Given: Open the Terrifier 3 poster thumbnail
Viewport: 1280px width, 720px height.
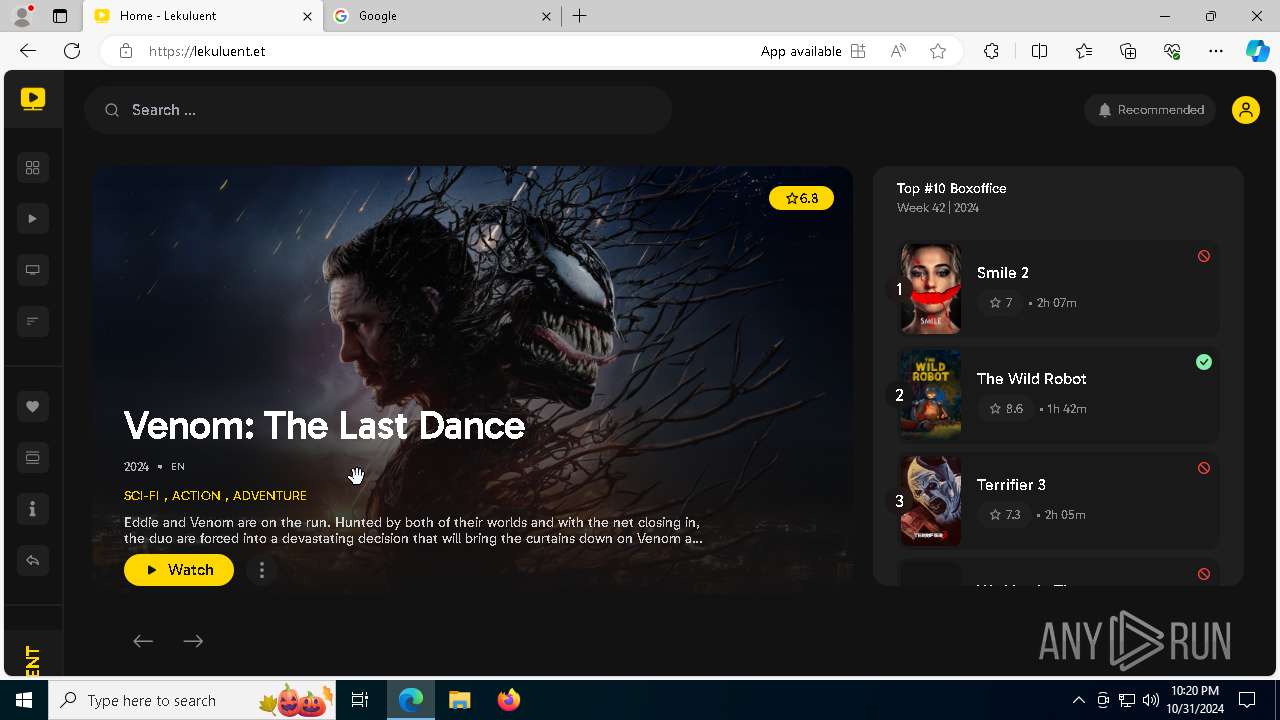Looking at the screenshot, I should tap(930, 500).
